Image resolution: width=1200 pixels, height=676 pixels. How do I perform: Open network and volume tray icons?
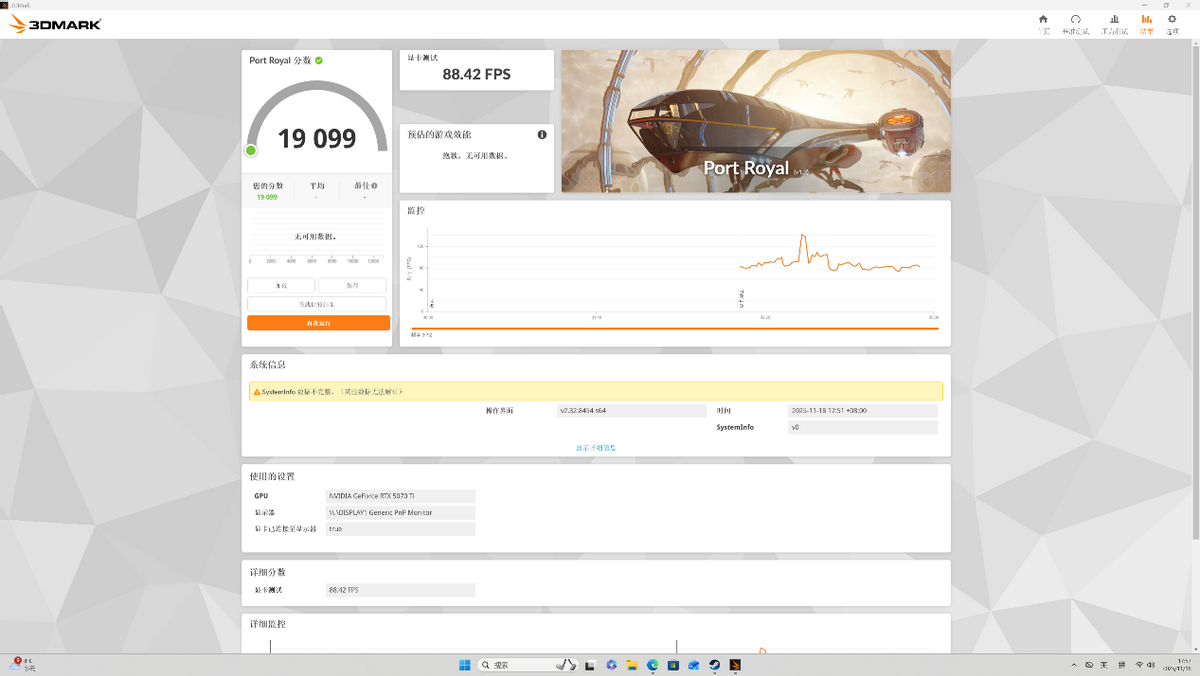point(1146,665)
